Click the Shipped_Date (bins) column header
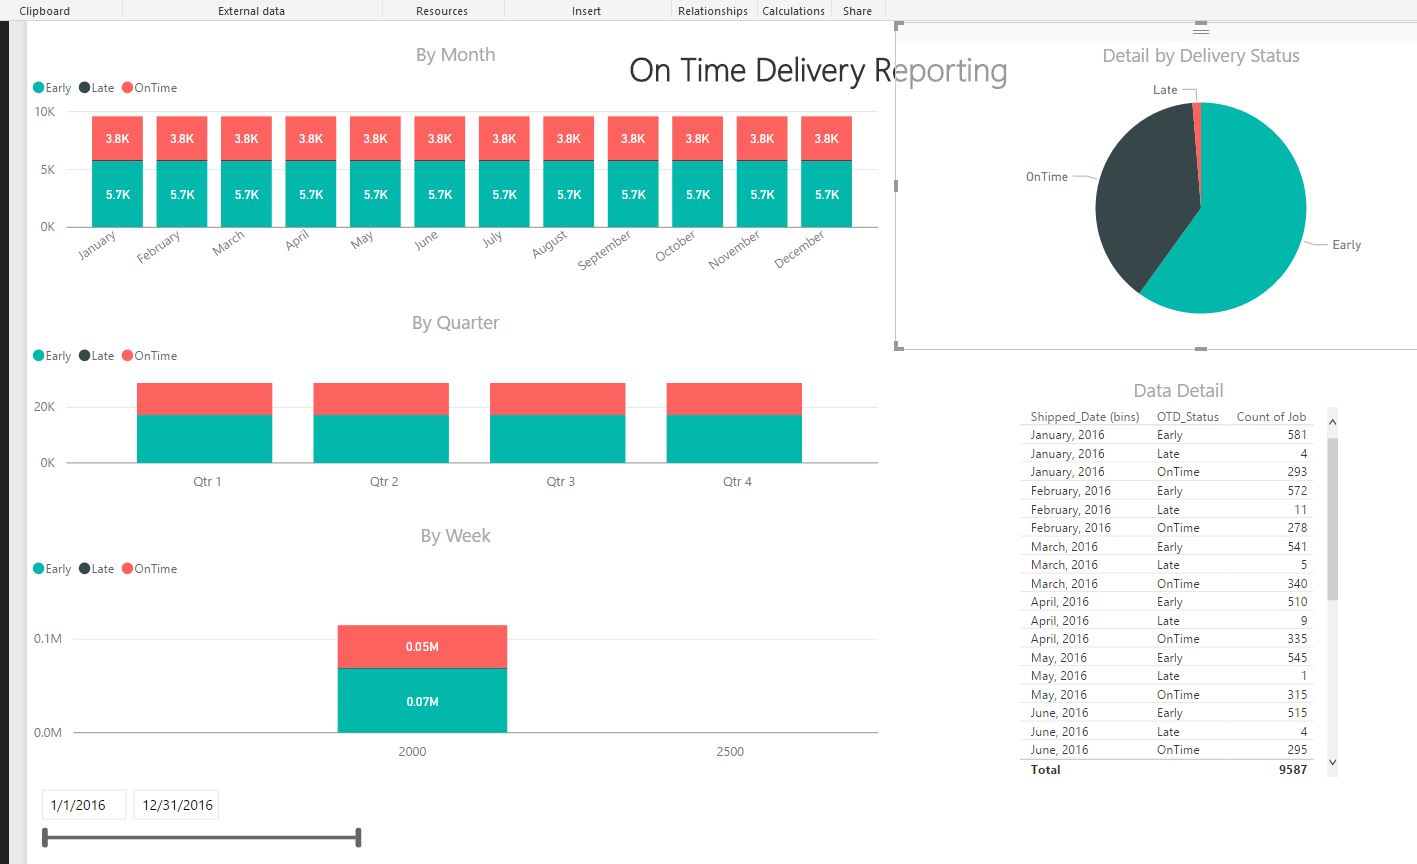 tap(1085, 417)
